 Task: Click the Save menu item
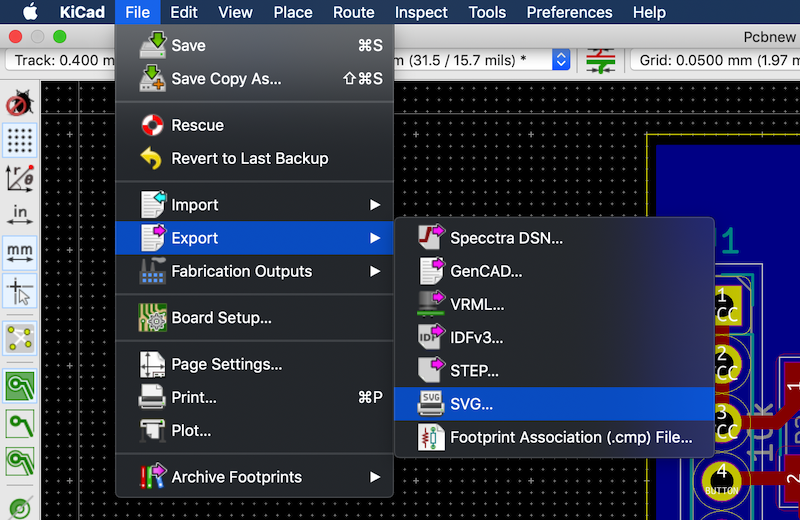[x=254, y=45]
